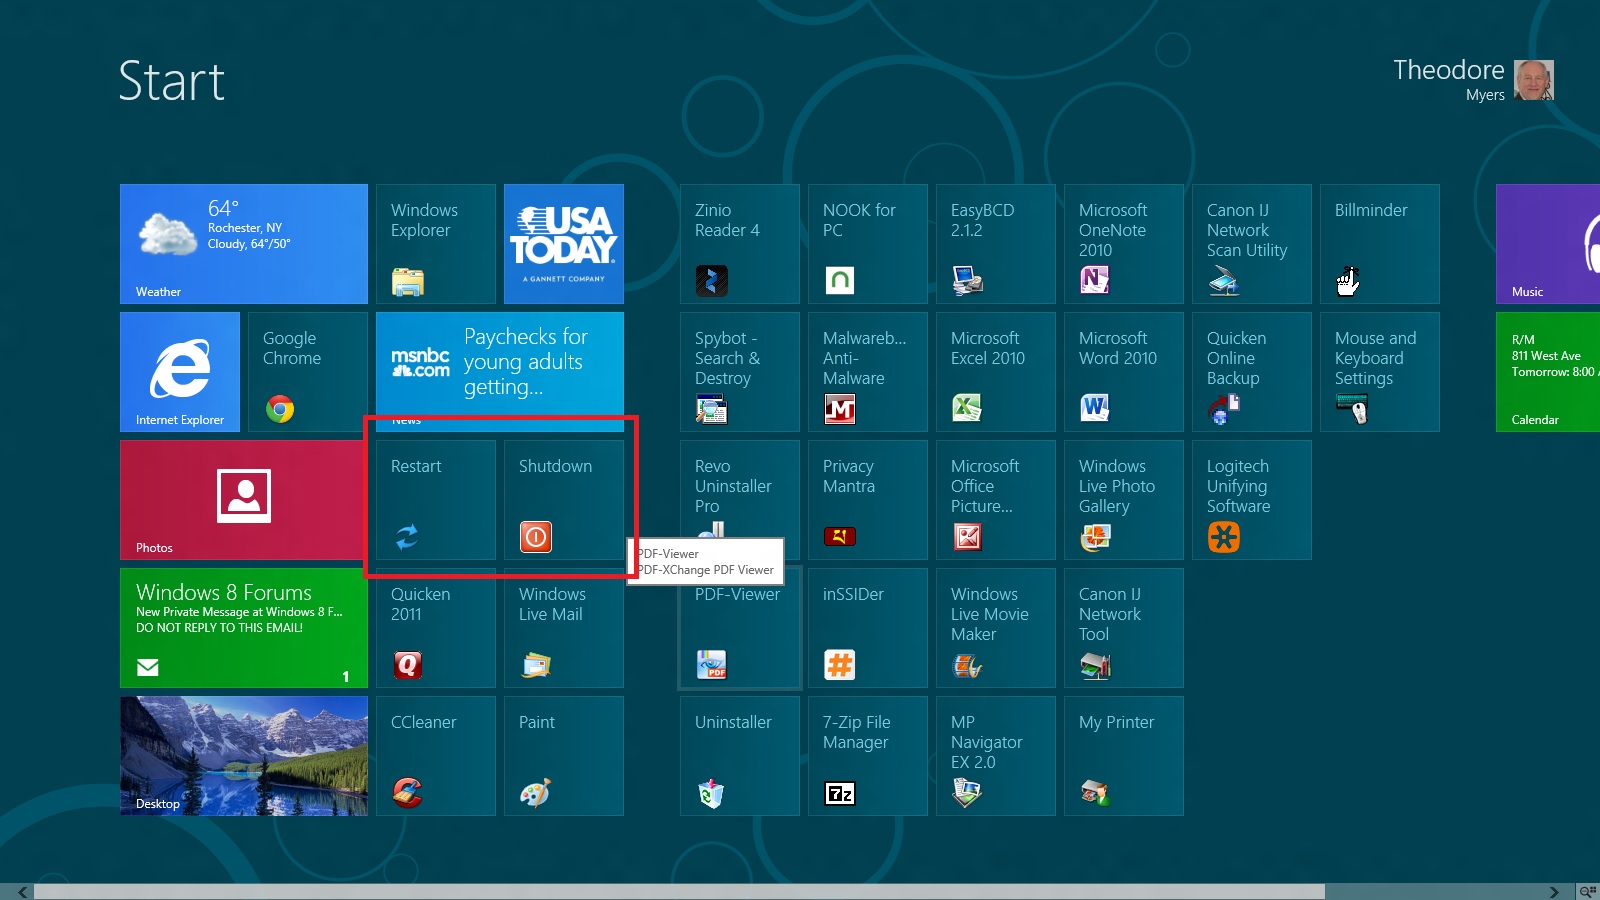
Task: Open NOOK for PC
Action: tap(867, 243)
